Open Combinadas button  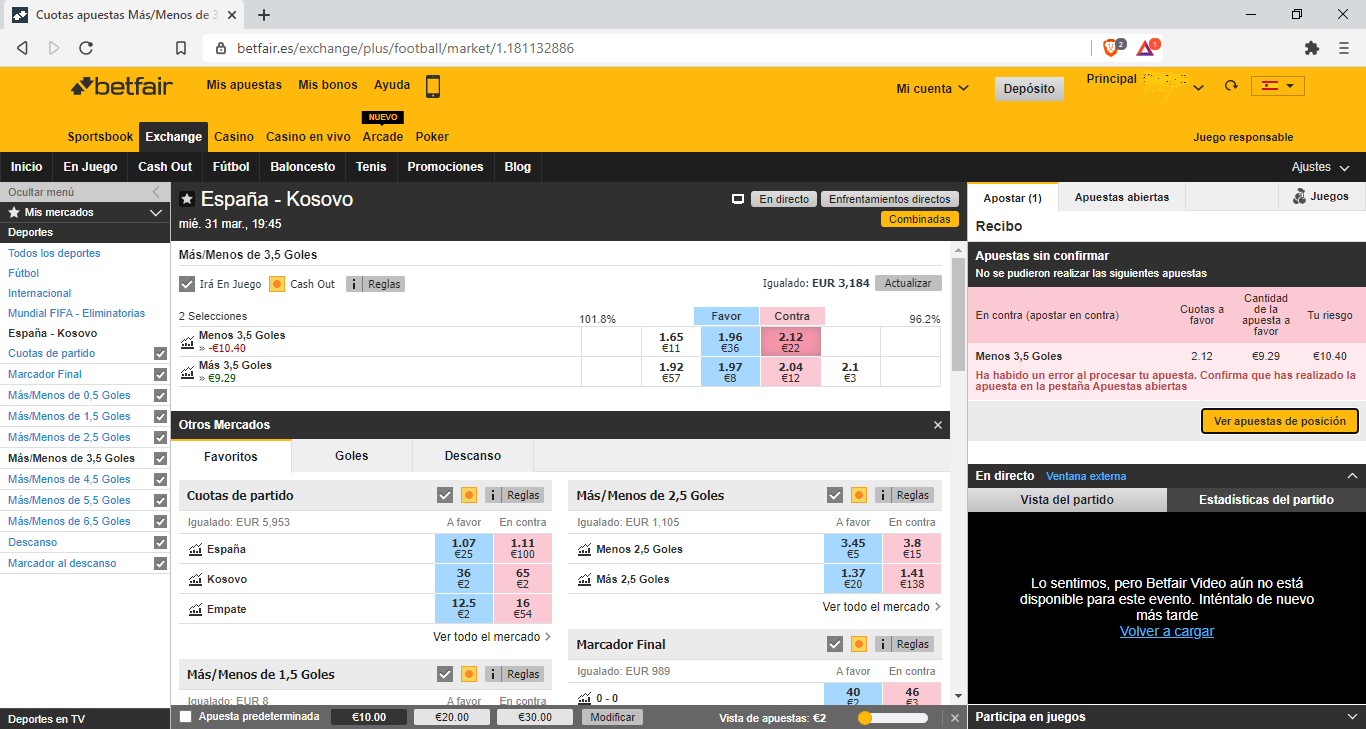point(920,219)
